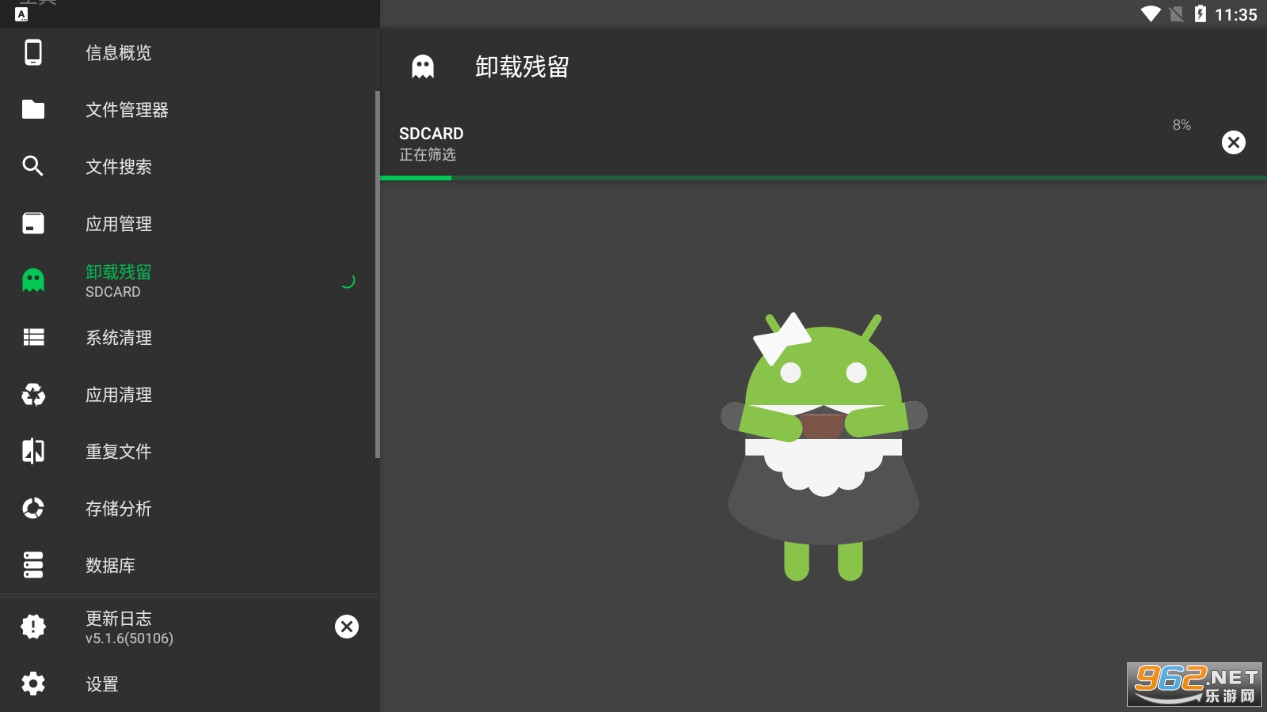Open 系统清理 tool
Screen dimensions: 1267x712
[190, 337]
